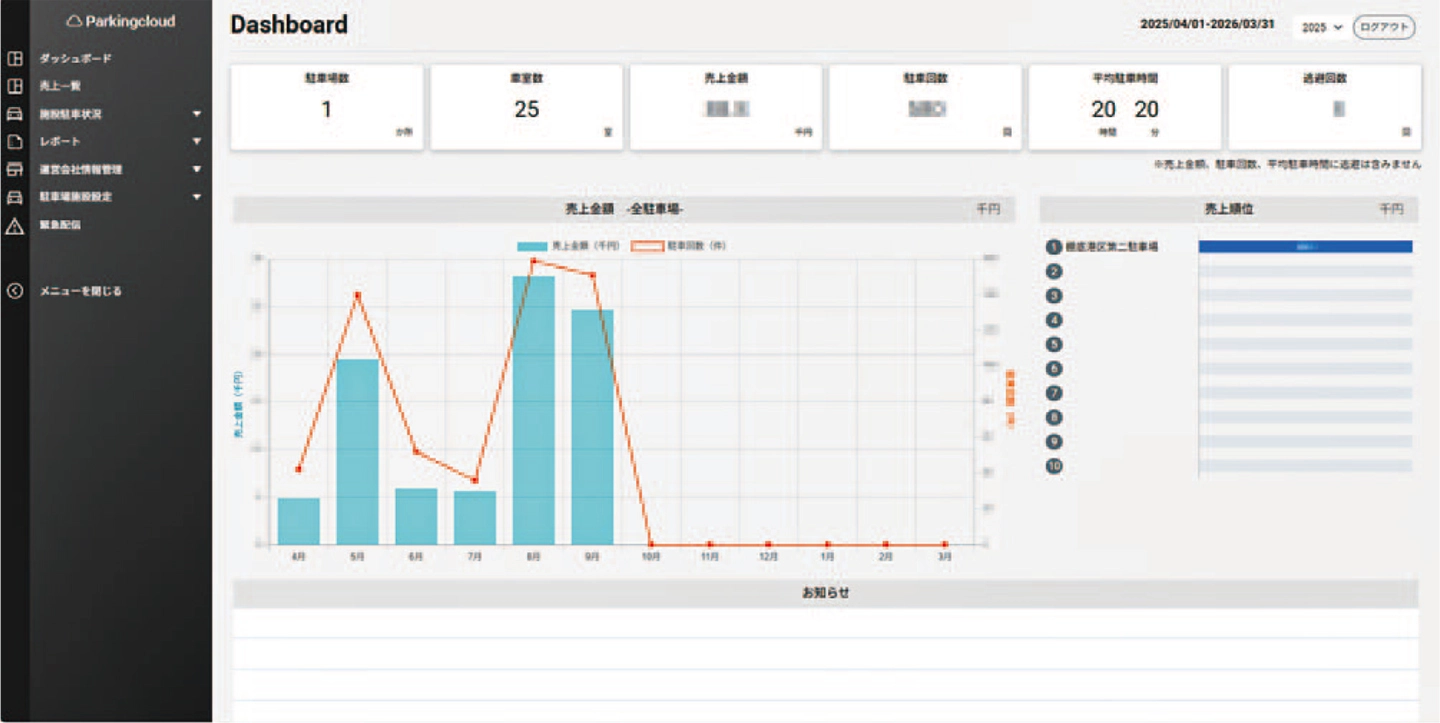Expand the 運営会社情報管理 submenu arrow
This screenshot has width=1440, height=723.
(x=197, y=170)
